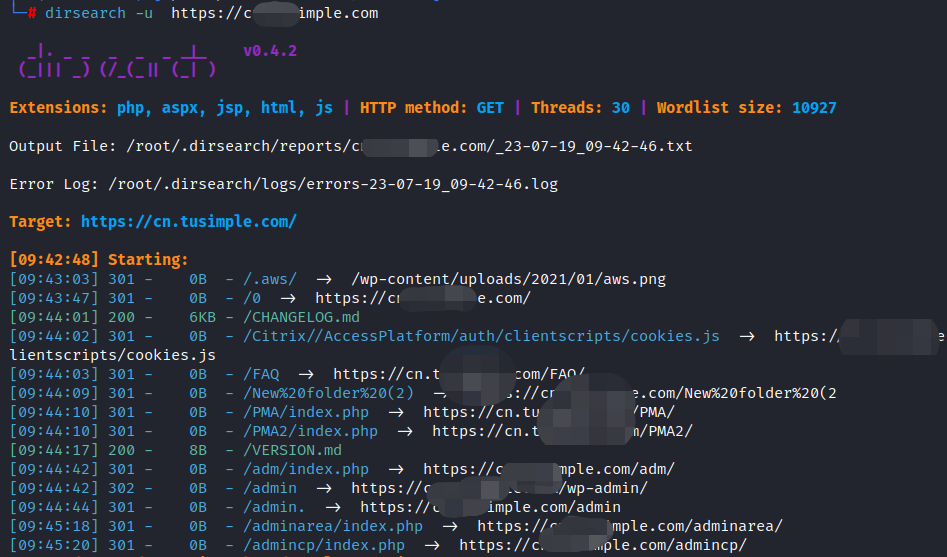Click the v0.4.2 version label

269,50
